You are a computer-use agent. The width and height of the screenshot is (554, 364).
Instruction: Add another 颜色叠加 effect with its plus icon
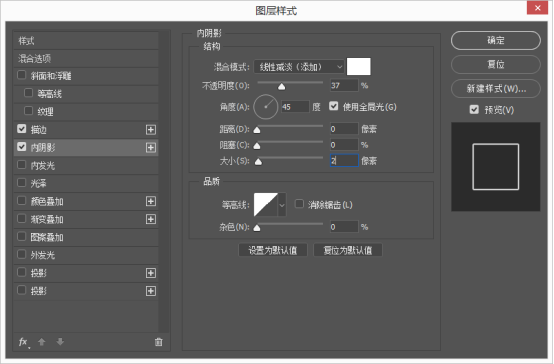point(151,201)
